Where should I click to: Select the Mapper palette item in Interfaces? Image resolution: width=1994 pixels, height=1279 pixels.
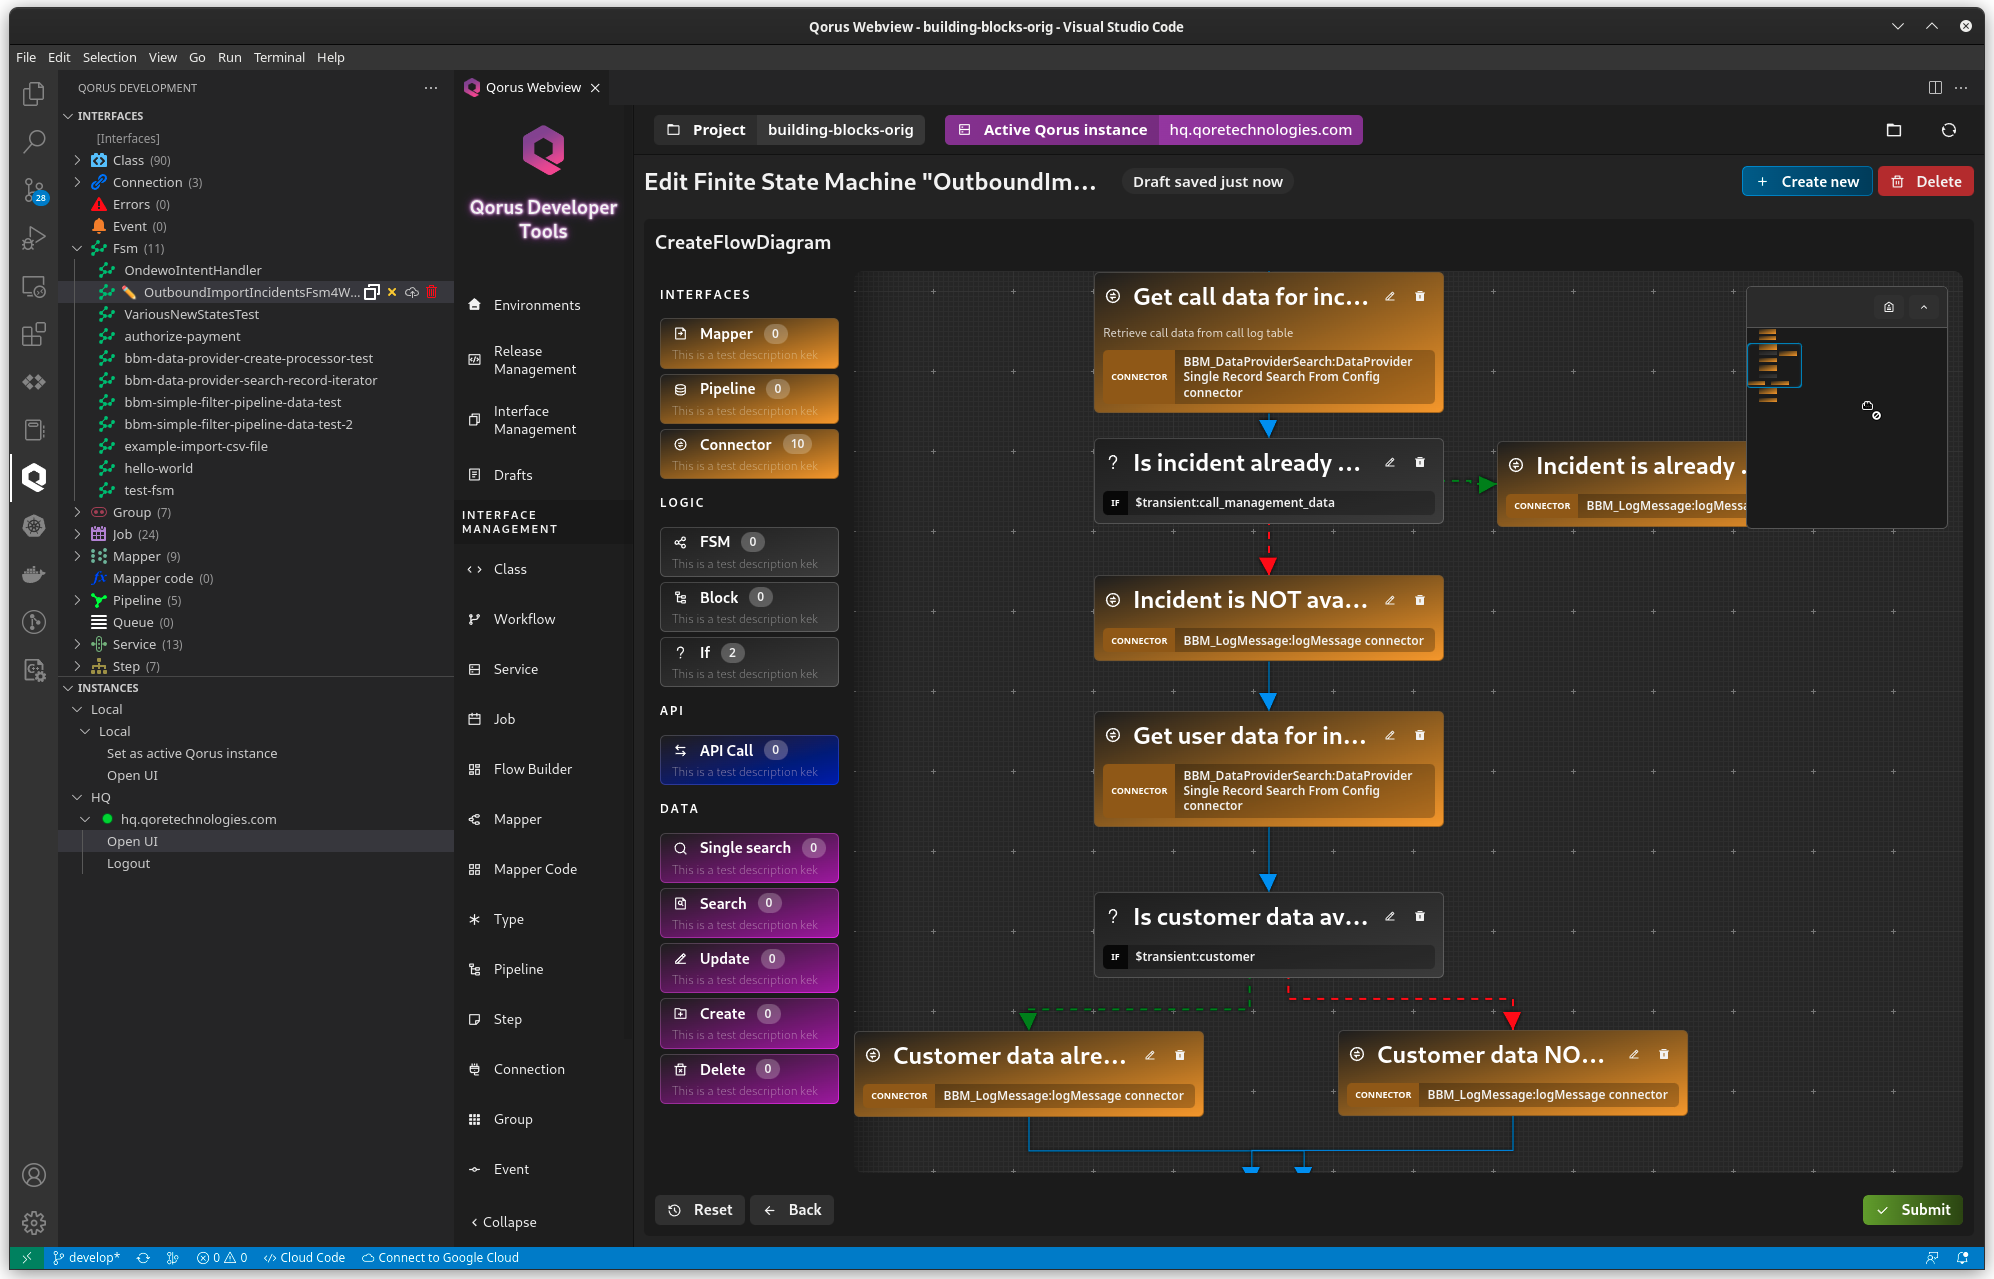coord(749,344)
